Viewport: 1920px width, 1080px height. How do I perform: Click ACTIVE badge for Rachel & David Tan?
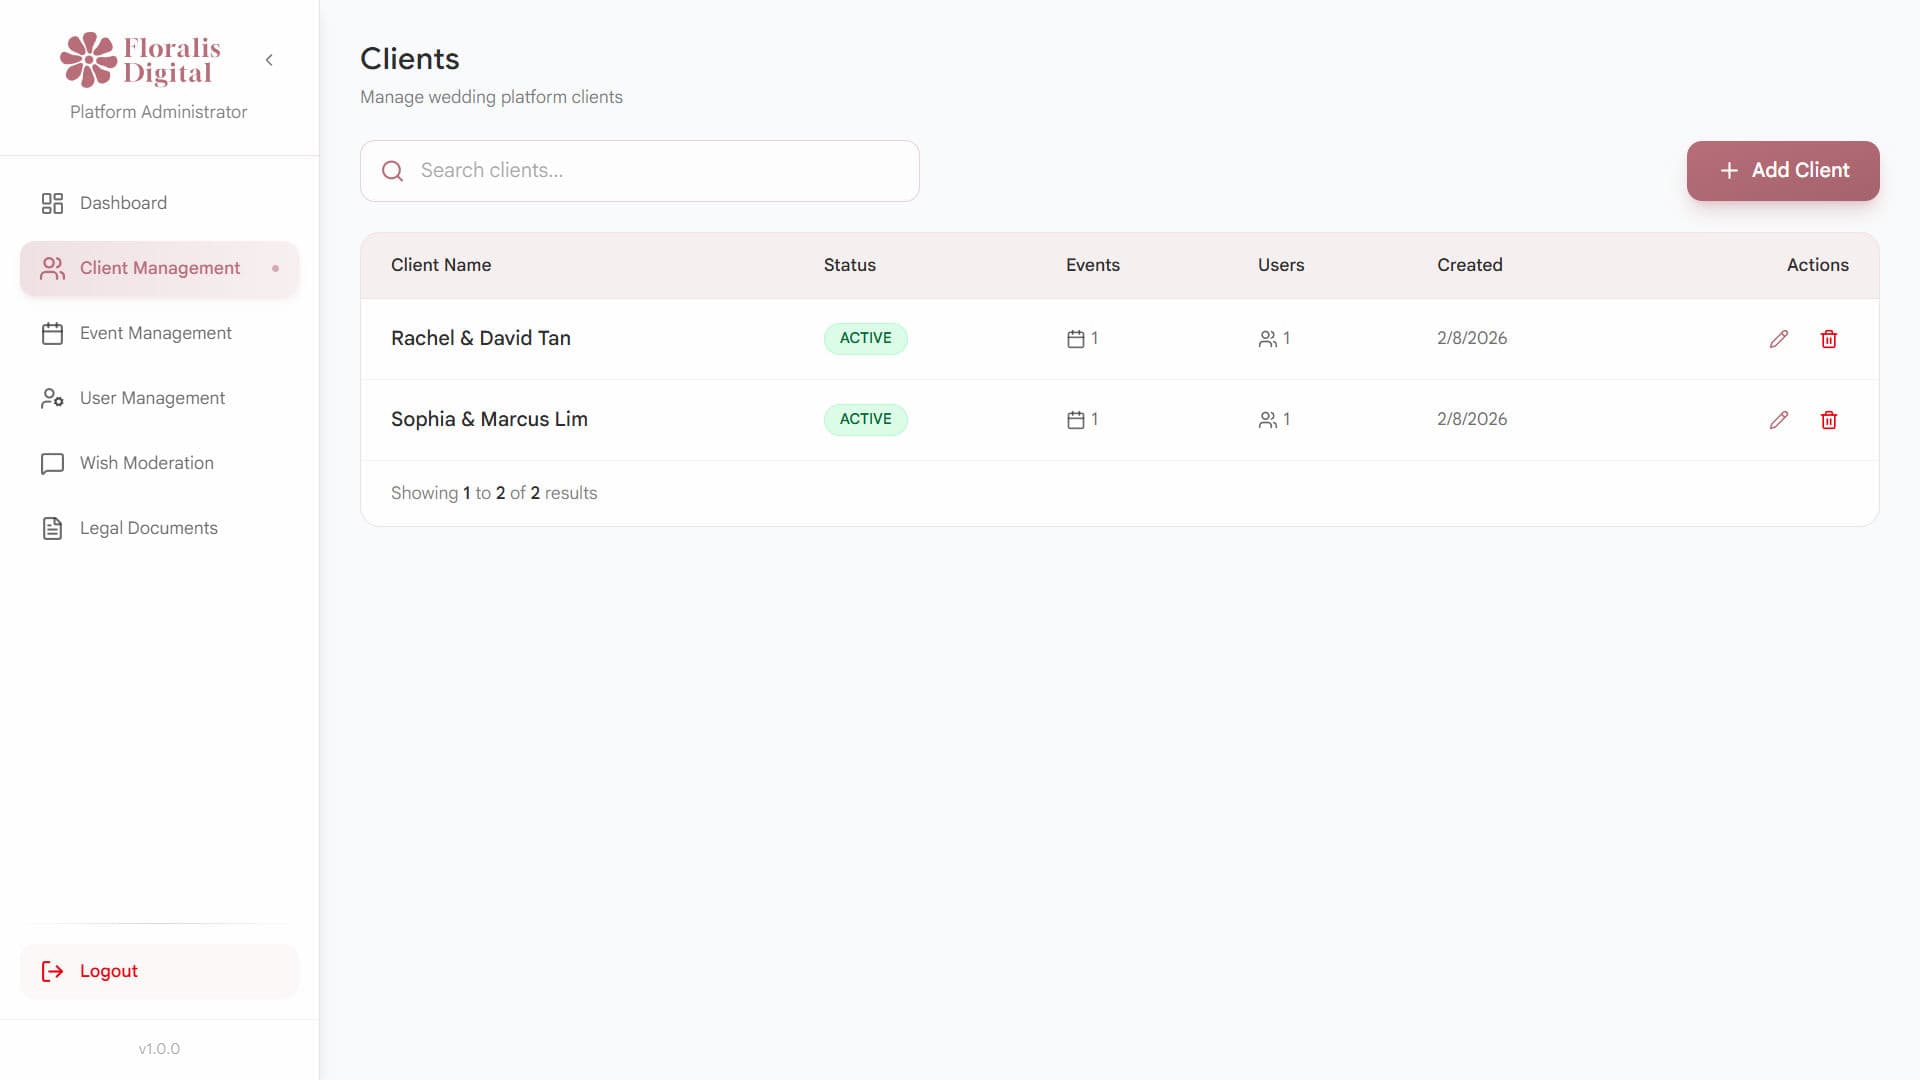click(865, 338)
